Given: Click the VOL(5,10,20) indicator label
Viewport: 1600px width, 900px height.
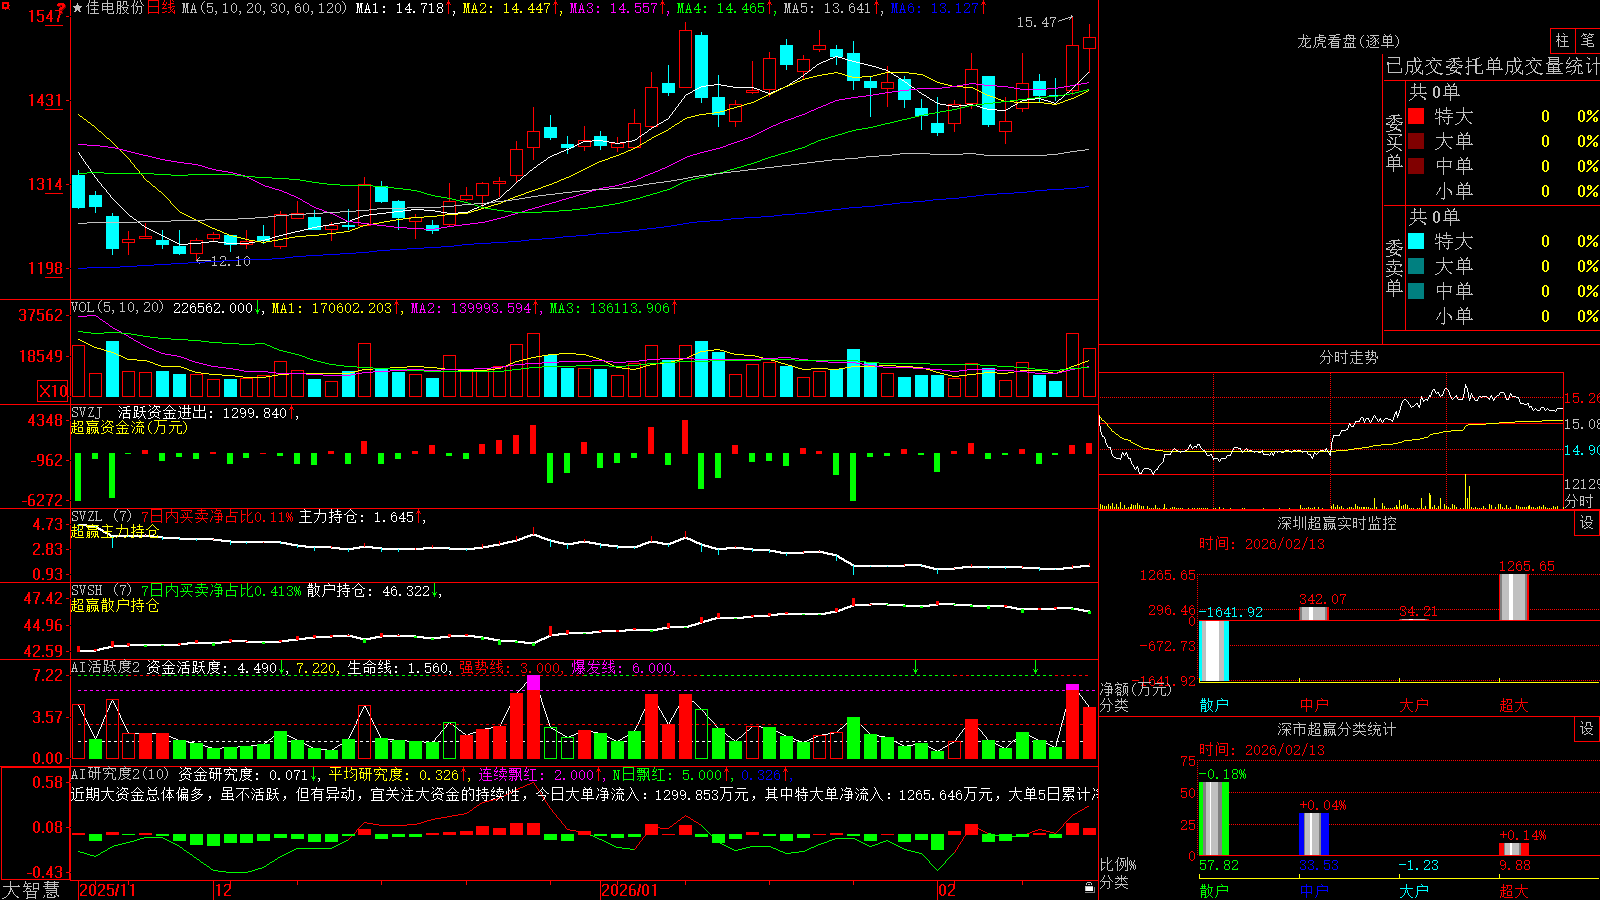Looking at the screenshot, I should (x=118, y=308).
